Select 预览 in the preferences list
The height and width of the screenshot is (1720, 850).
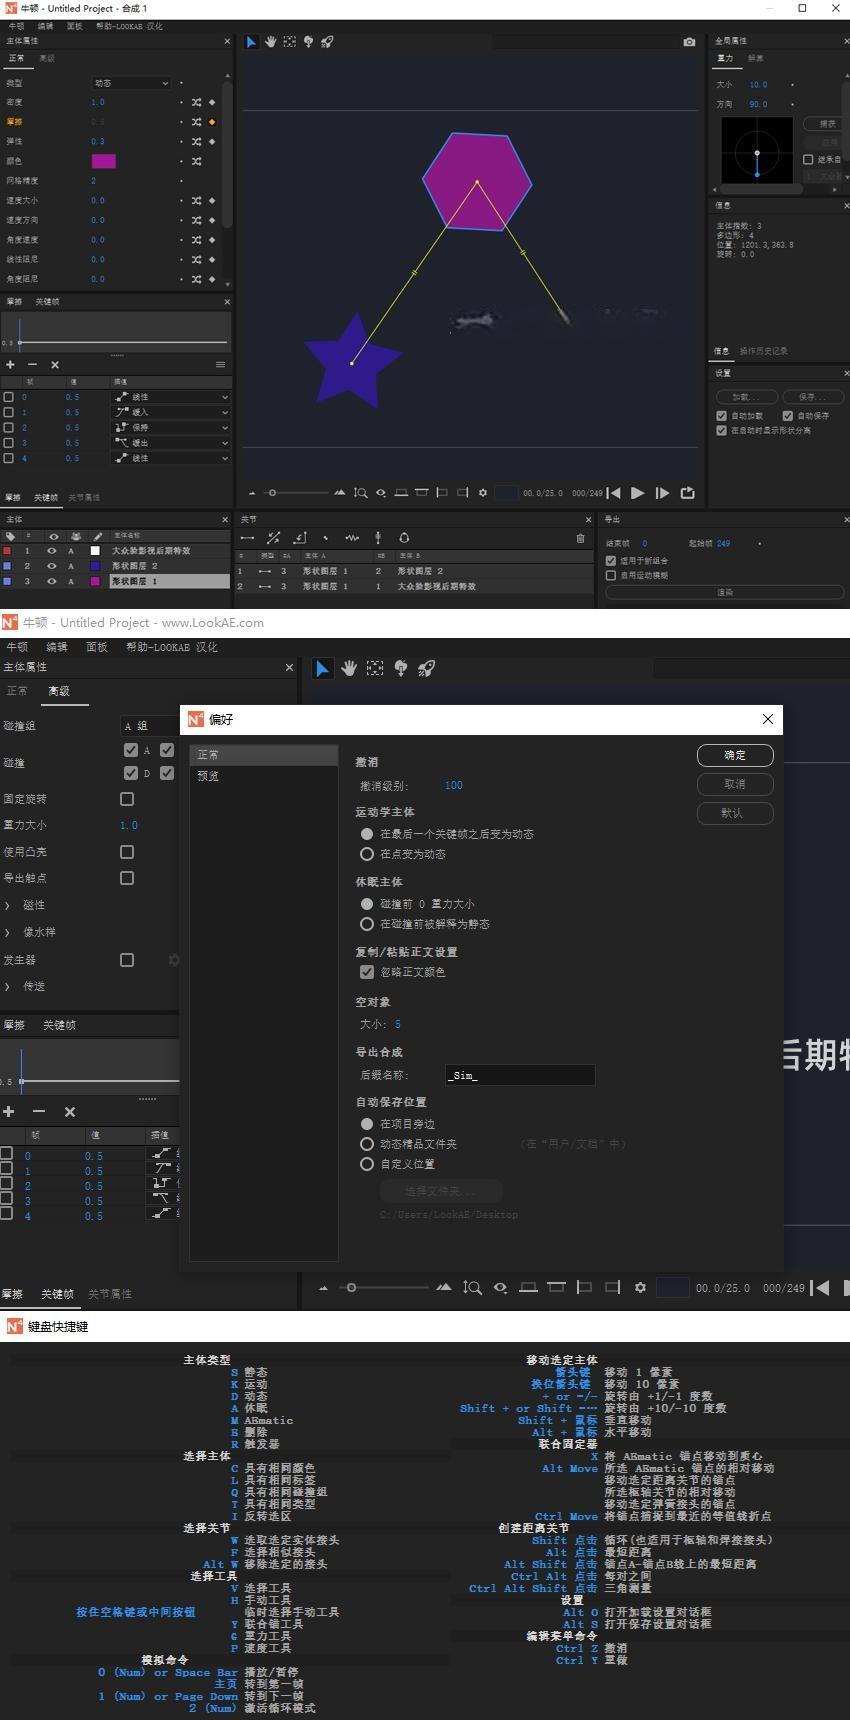coord(208,776)
